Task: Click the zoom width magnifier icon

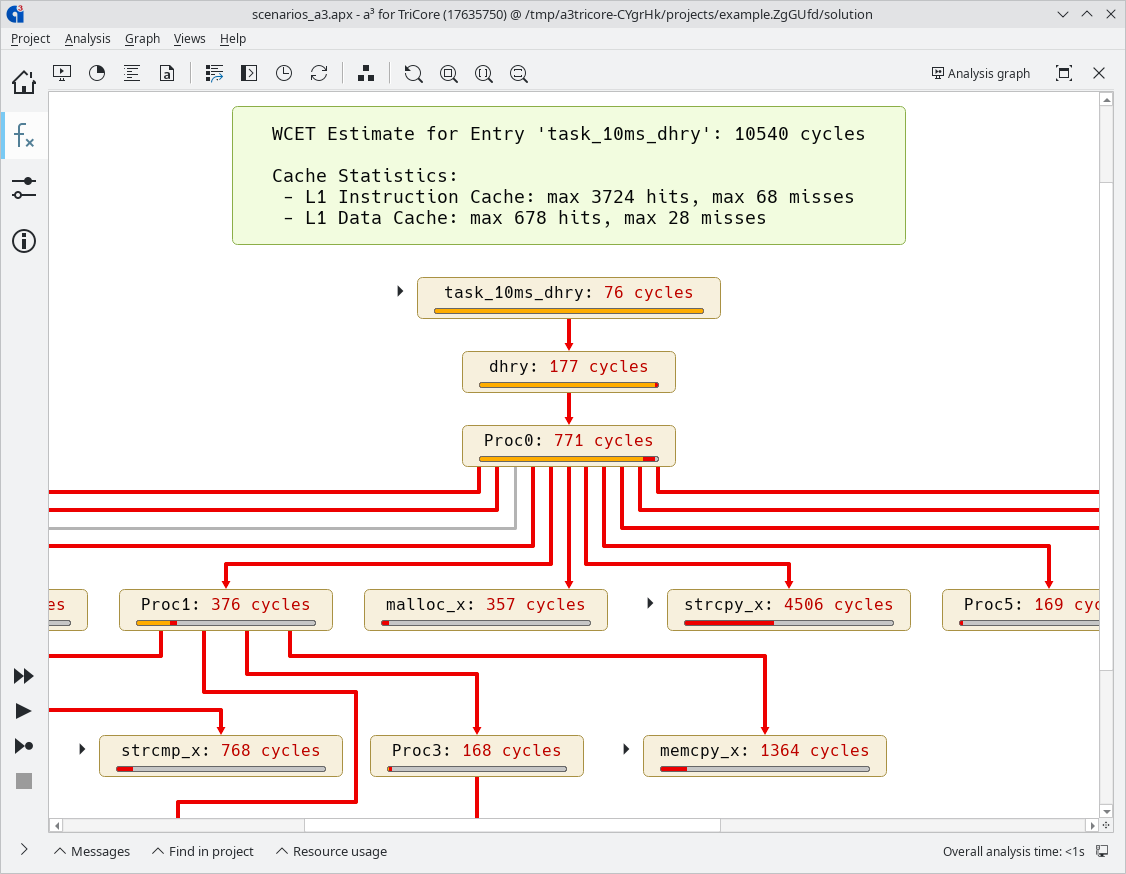Action: click(x=518, y=73)
